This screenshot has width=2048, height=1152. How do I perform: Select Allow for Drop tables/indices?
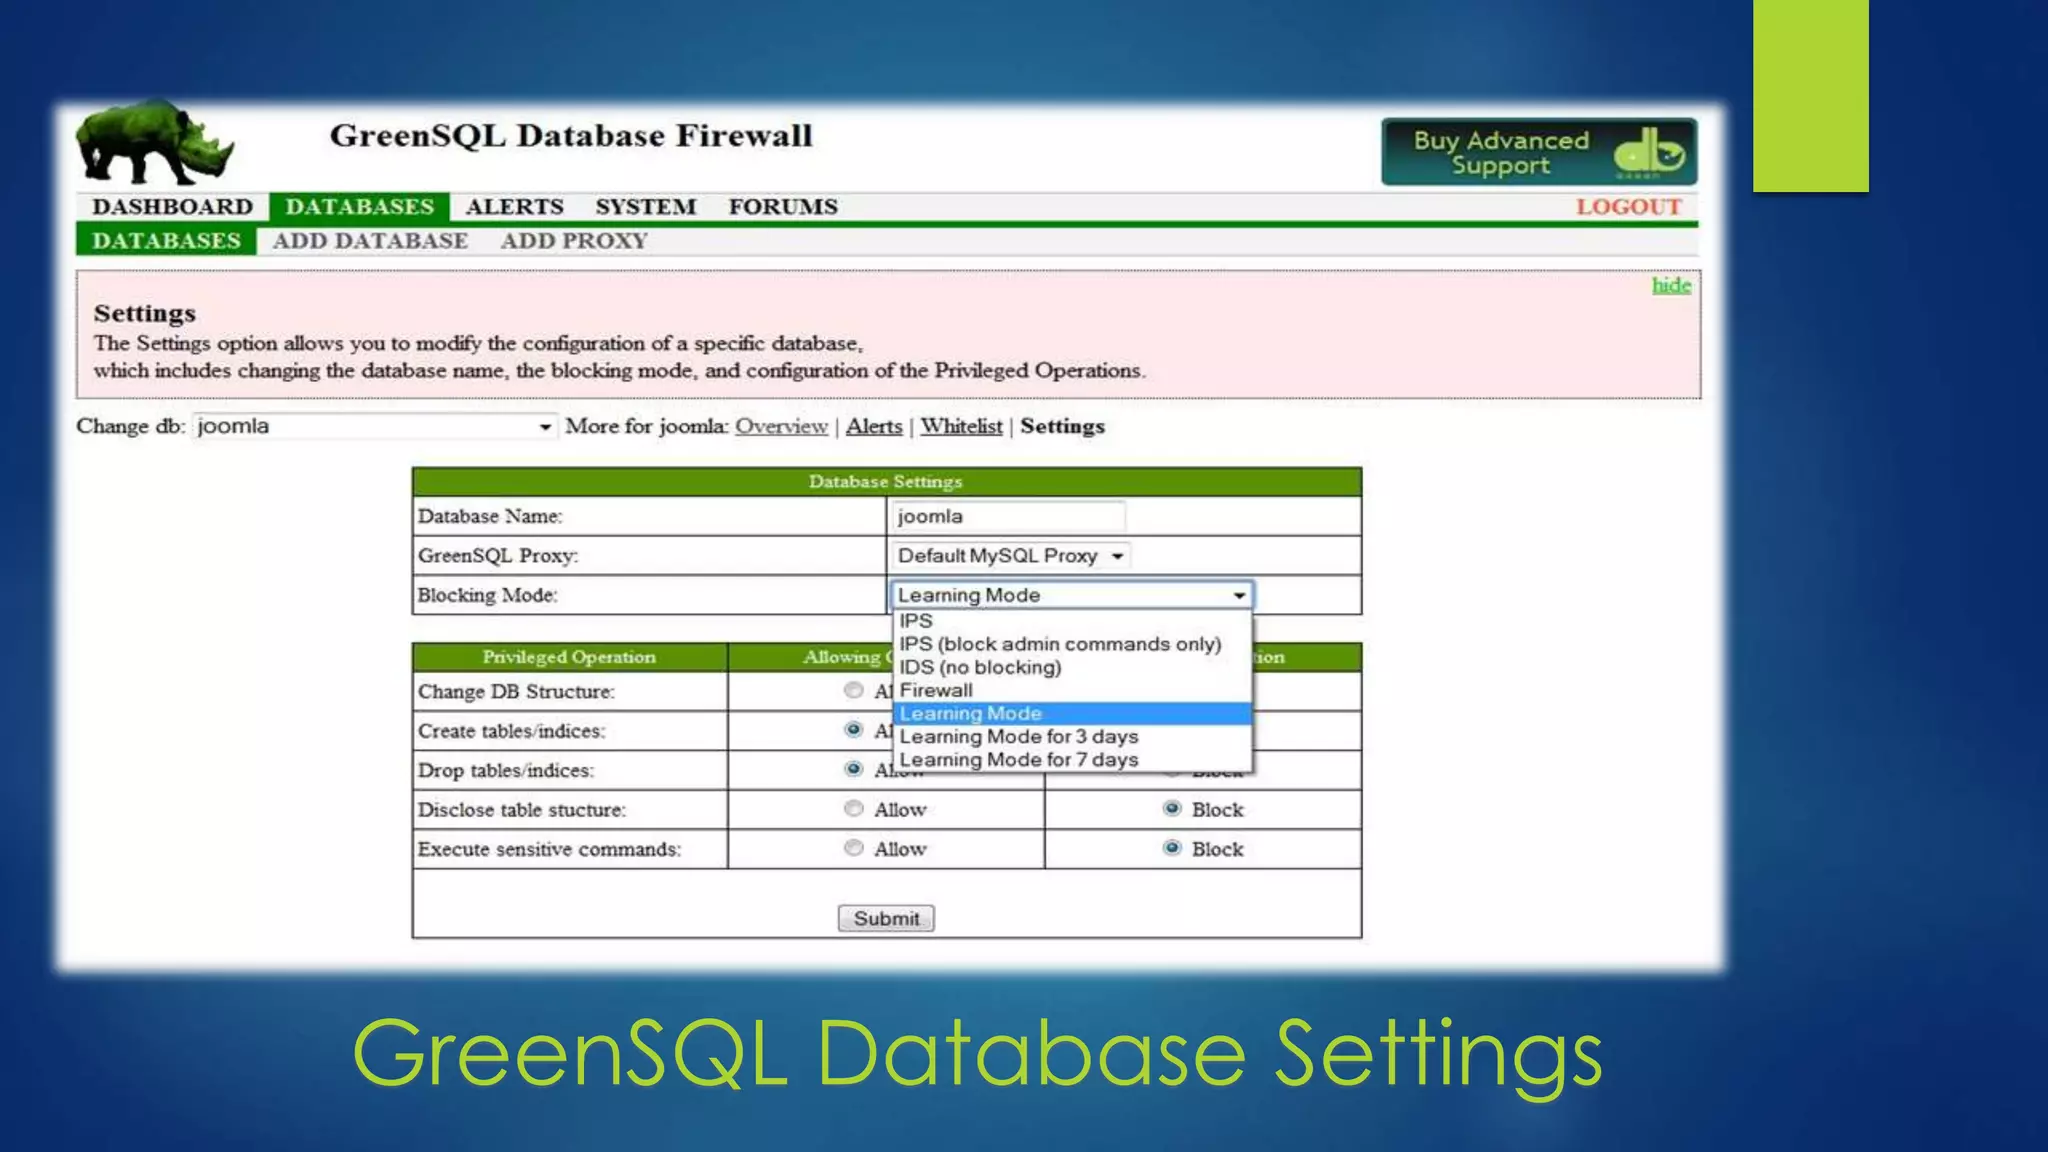(x=853, y=769)
